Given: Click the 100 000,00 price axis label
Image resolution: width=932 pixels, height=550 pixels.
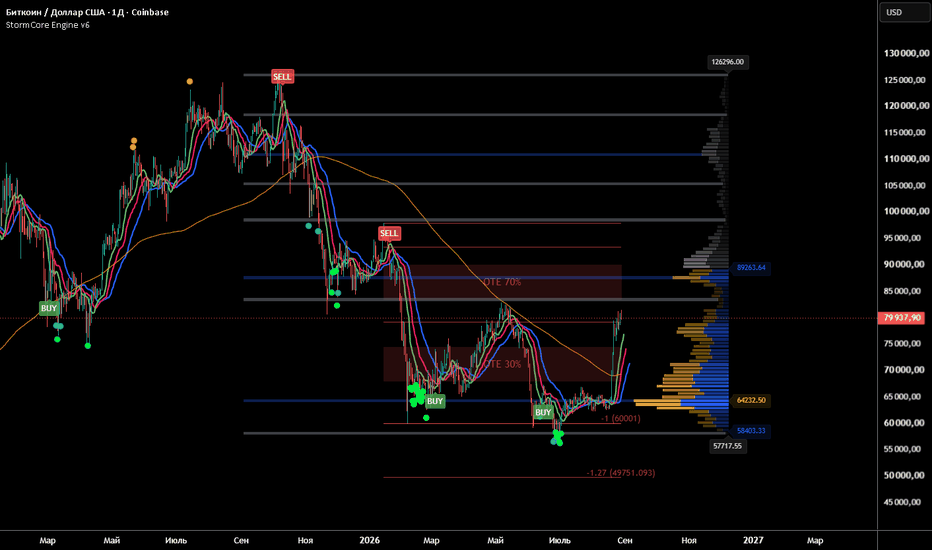Looking at the screenshot, I should 906,211.
